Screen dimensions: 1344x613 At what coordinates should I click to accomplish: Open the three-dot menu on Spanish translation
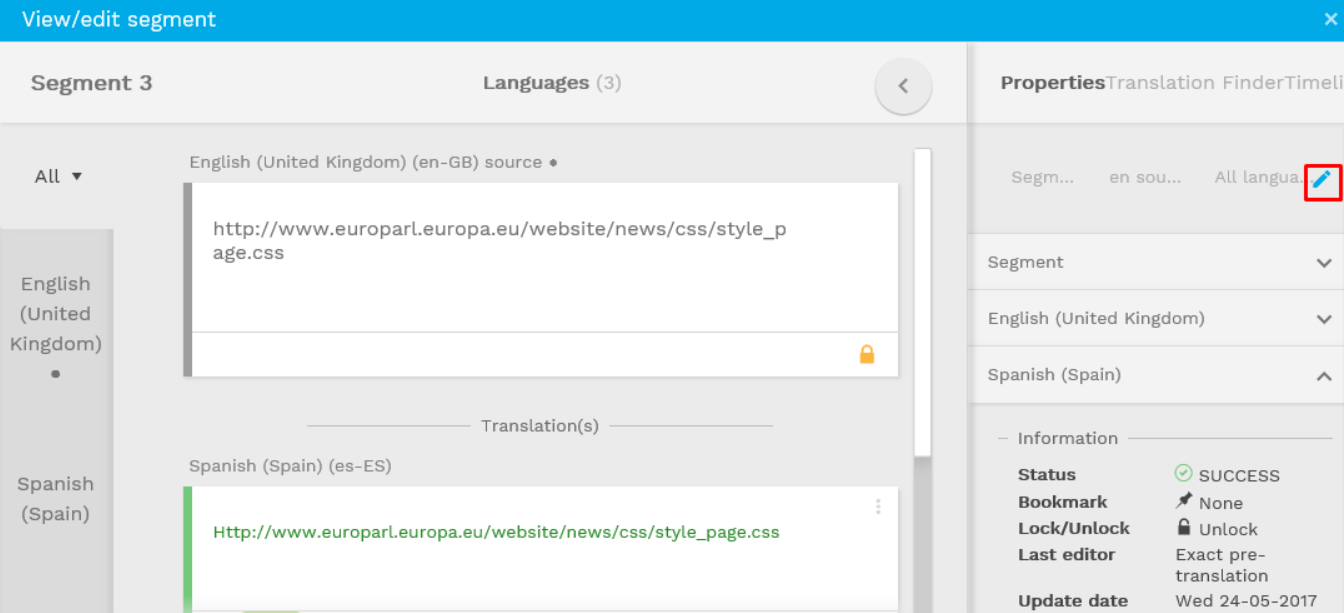[878, 507]
